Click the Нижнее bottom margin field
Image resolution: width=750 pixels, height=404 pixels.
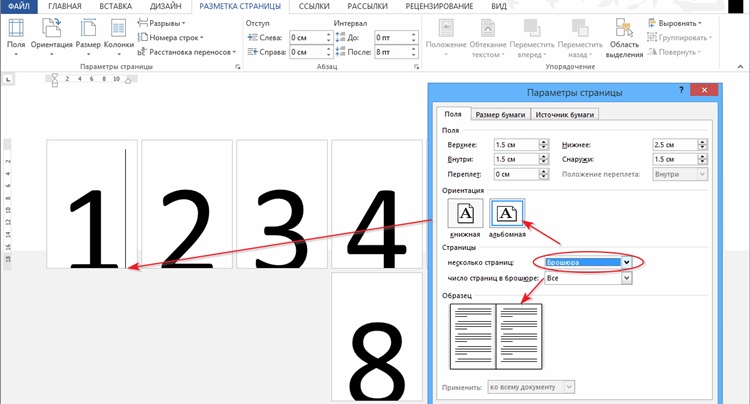[x=675, y=144]
